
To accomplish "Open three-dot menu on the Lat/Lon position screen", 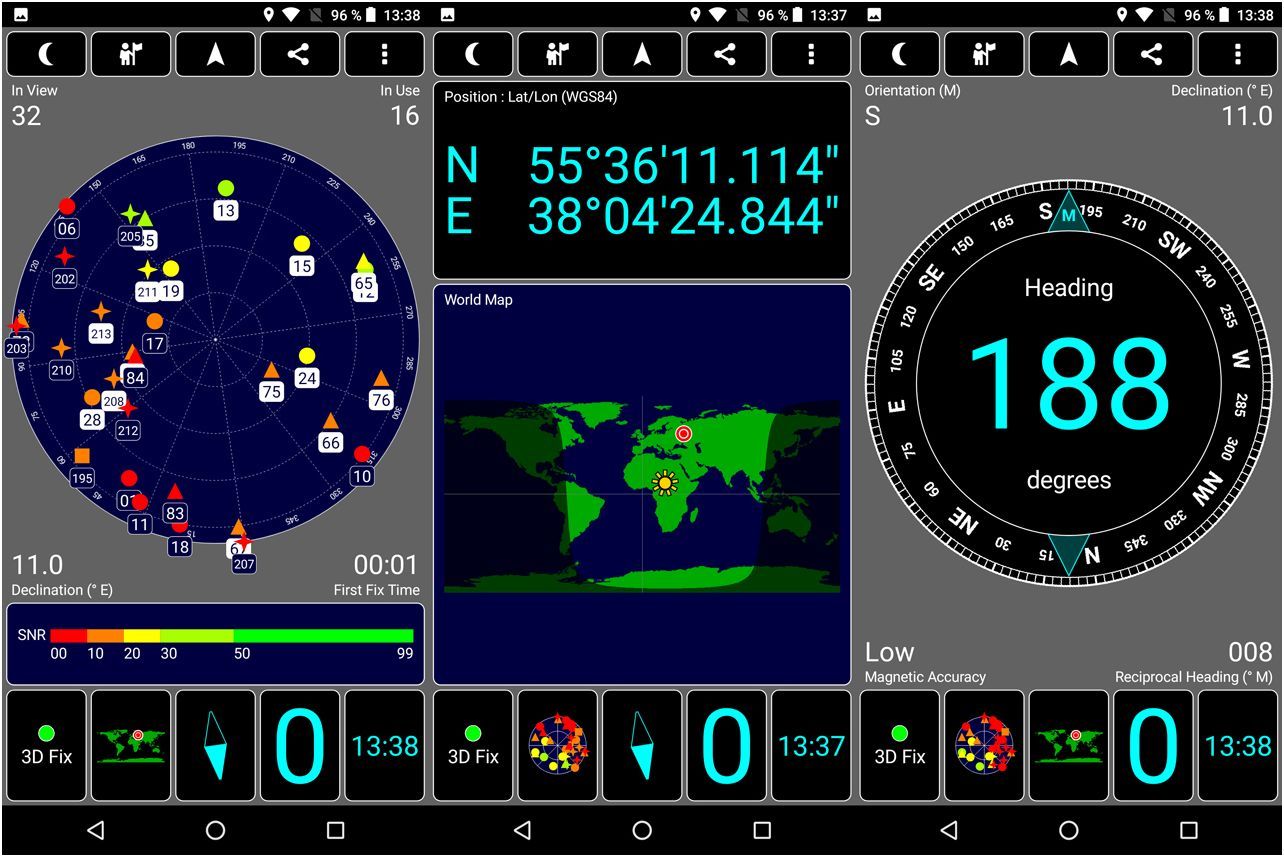I will point(810,54).
